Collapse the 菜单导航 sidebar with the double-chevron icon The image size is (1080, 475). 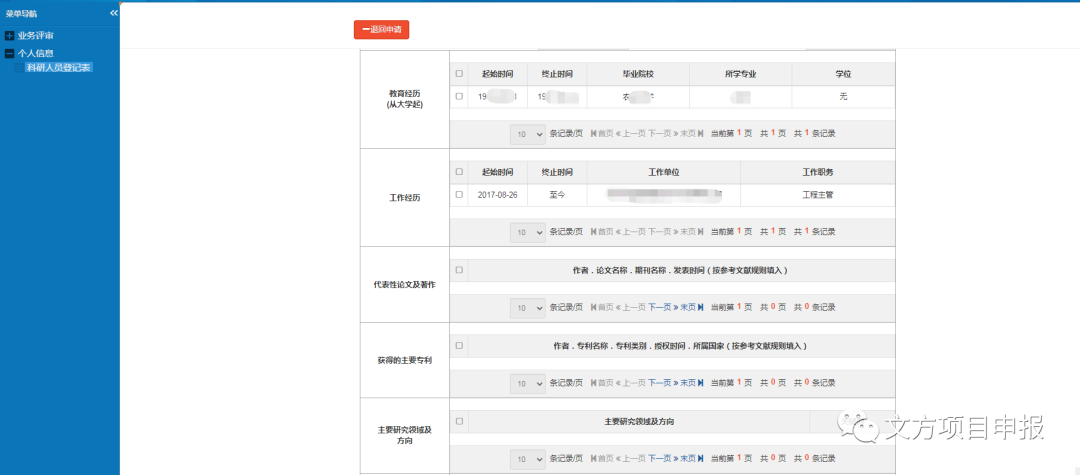(x=114, y=13)
